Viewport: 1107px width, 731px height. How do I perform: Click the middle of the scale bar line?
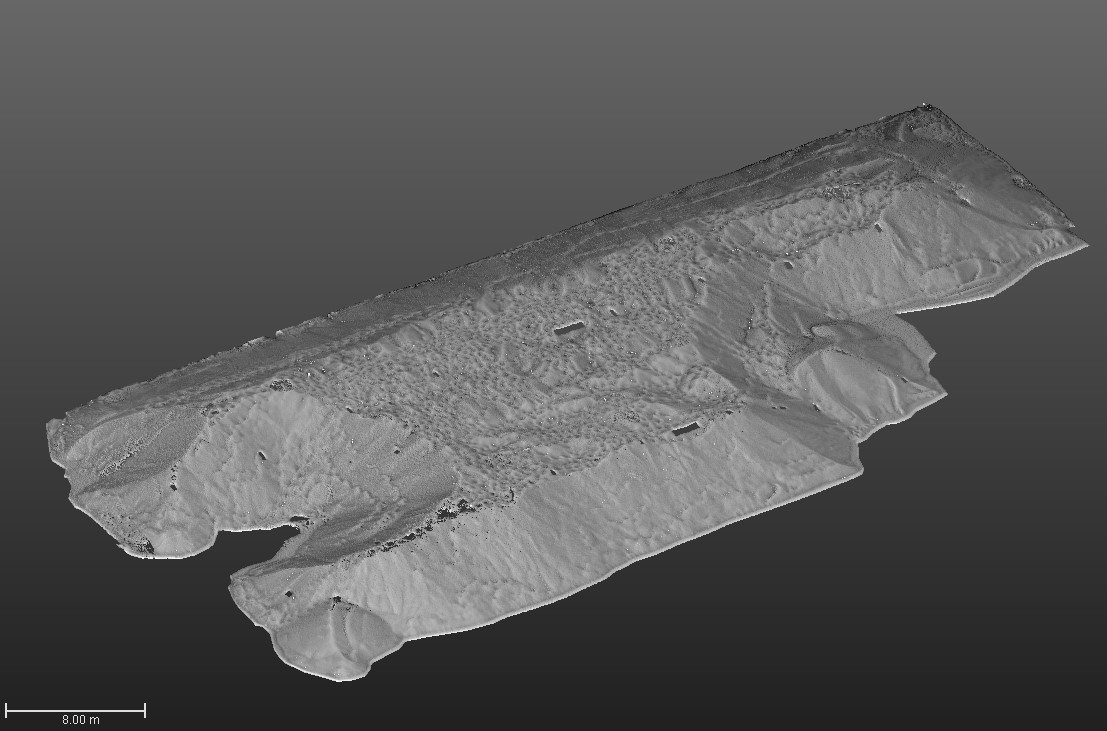click(x=75, y=710)
